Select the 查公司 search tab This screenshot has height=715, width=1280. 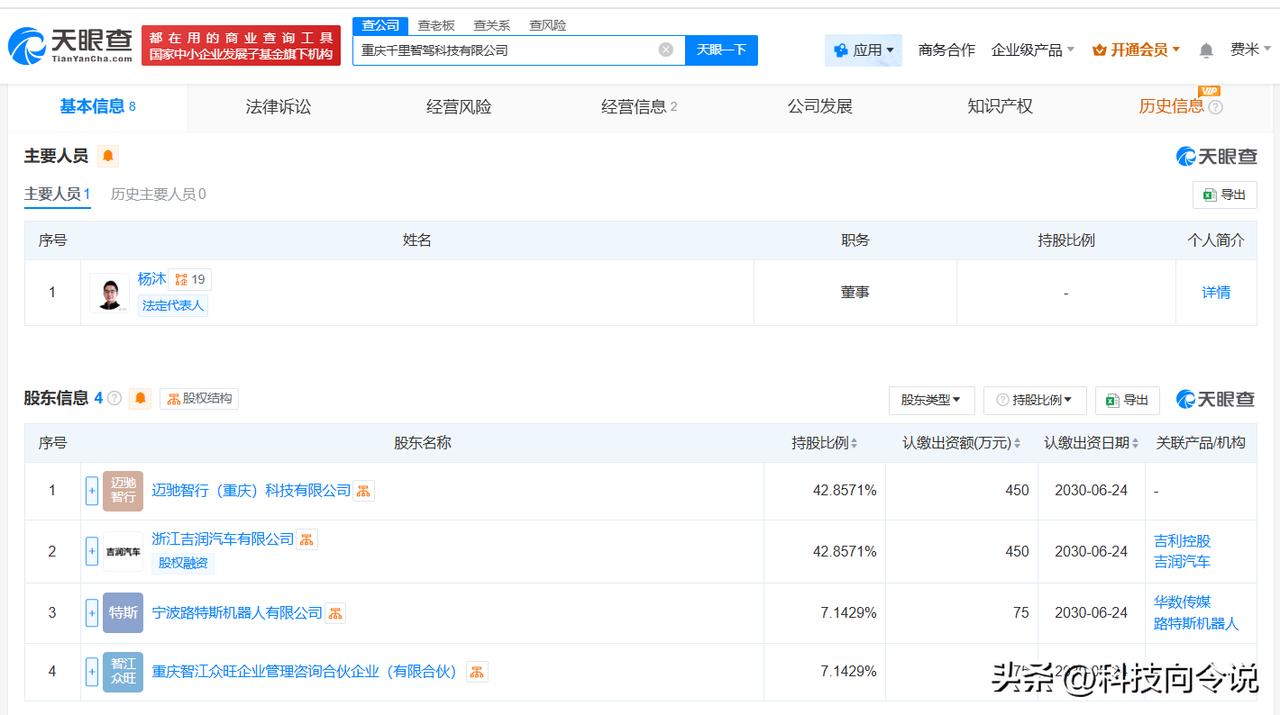(x=380, y=25)
